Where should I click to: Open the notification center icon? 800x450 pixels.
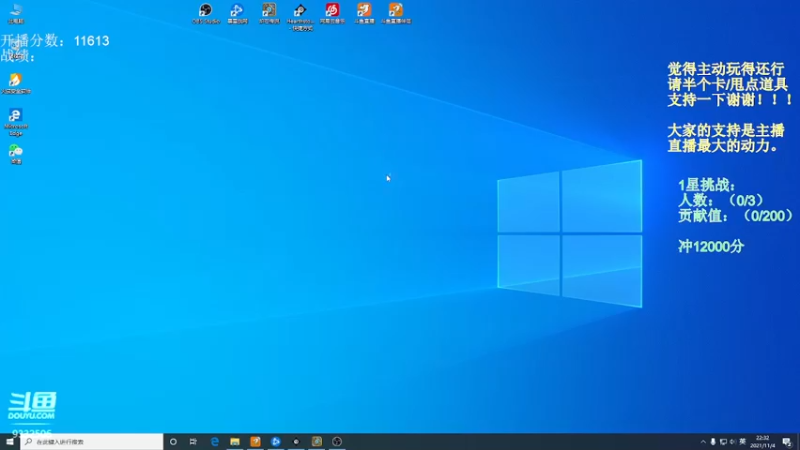tap(787, 442)
